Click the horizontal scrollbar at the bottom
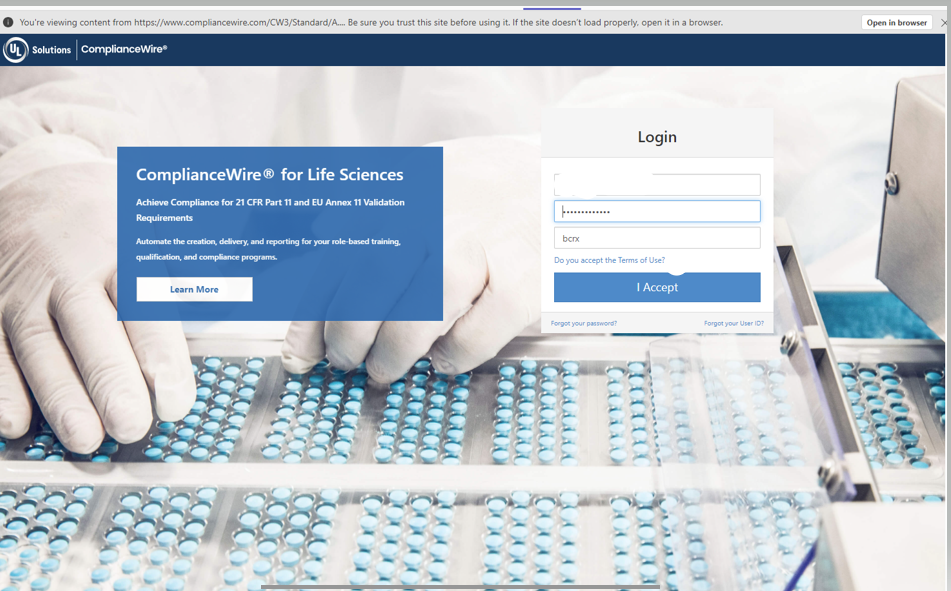 [460, 587]
